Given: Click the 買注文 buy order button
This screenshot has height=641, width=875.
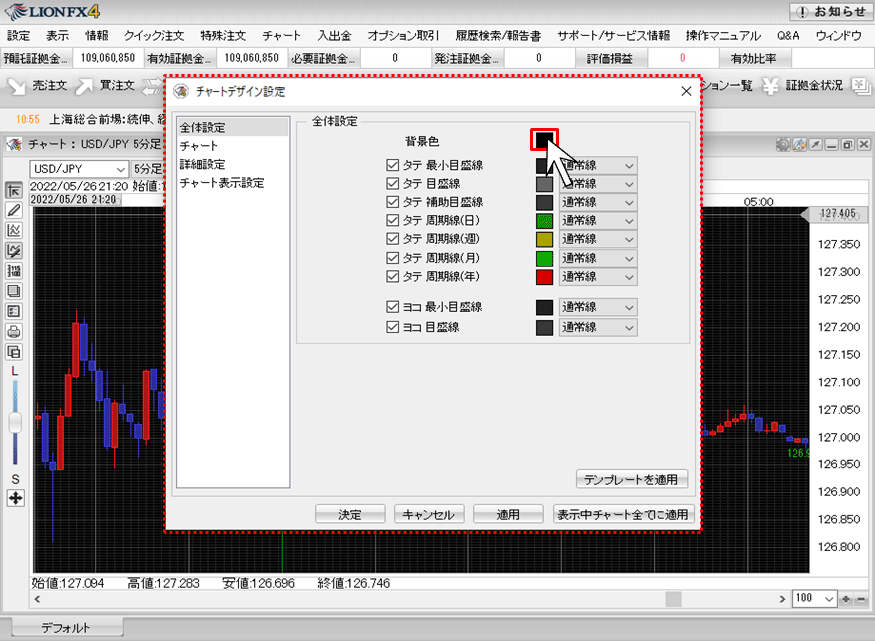Looking at the screenshot, I should (x=105, y=85).
